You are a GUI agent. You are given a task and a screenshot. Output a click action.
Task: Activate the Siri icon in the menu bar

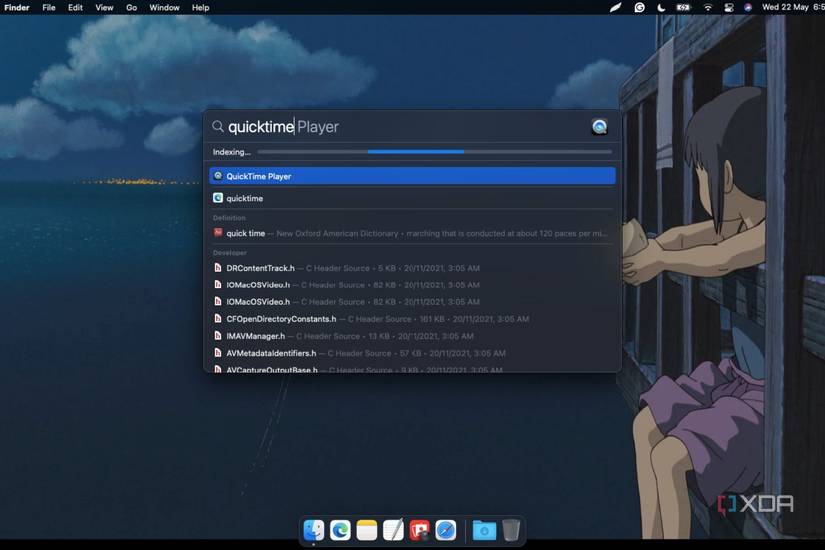click(748, 7)
